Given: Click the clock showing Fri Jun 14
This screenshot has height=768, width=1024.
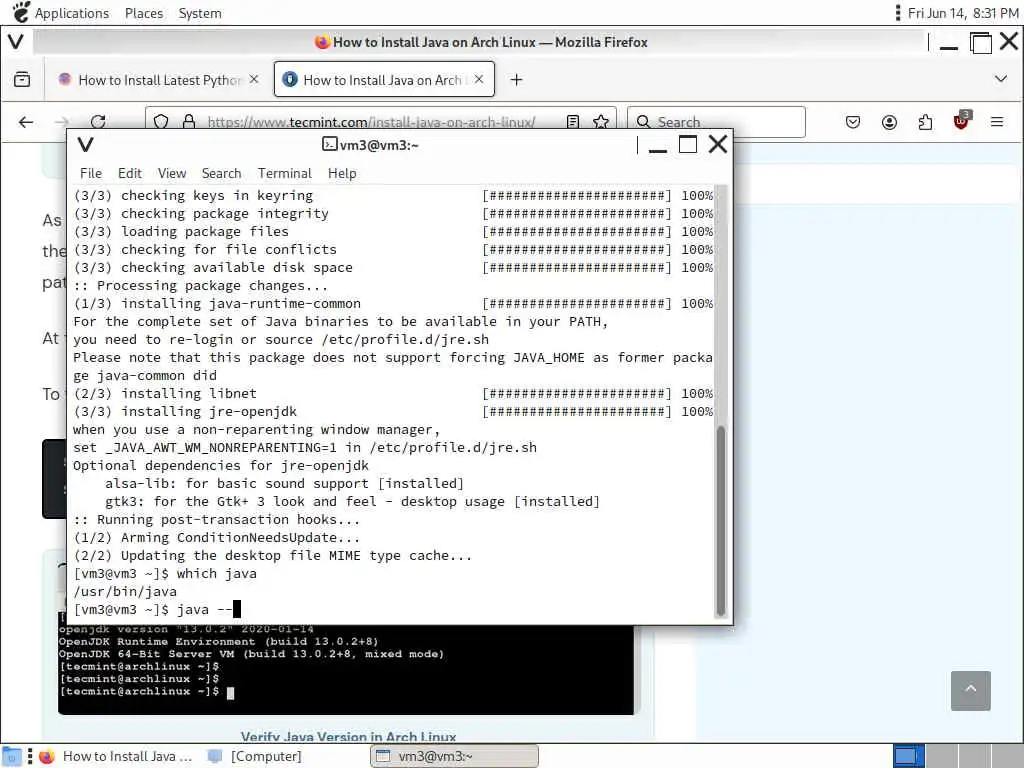Looking at the screenshot, I should (x=963, y=13).
